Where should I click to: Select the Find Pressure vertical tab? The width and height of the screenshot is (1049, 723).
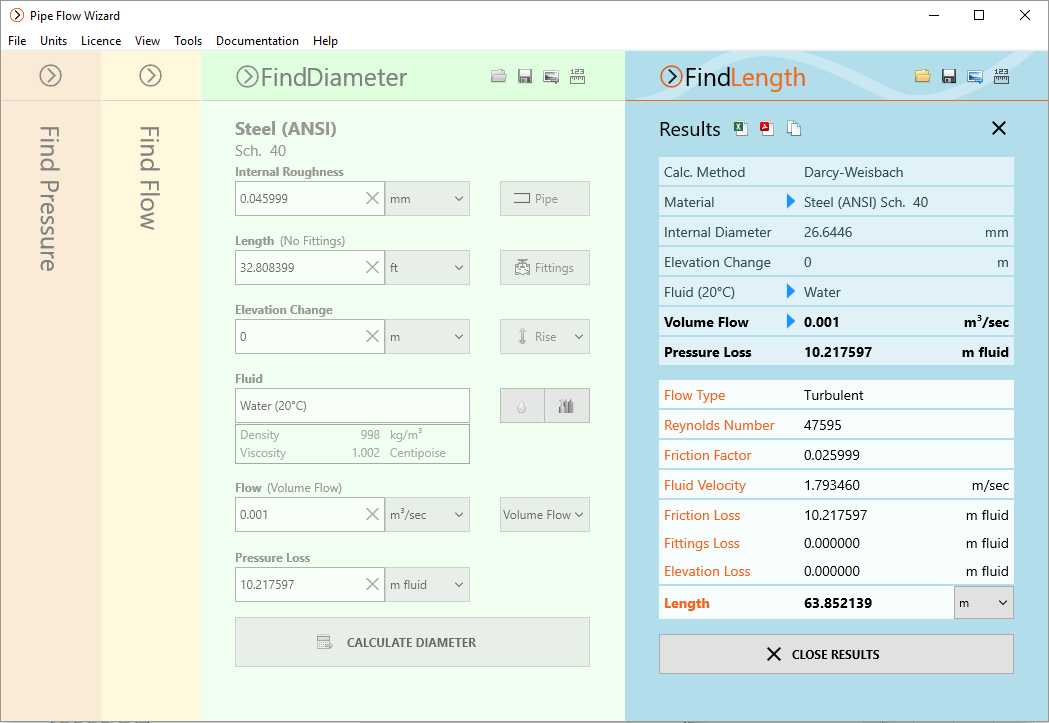pyautogui.click(x=50, y=199)
